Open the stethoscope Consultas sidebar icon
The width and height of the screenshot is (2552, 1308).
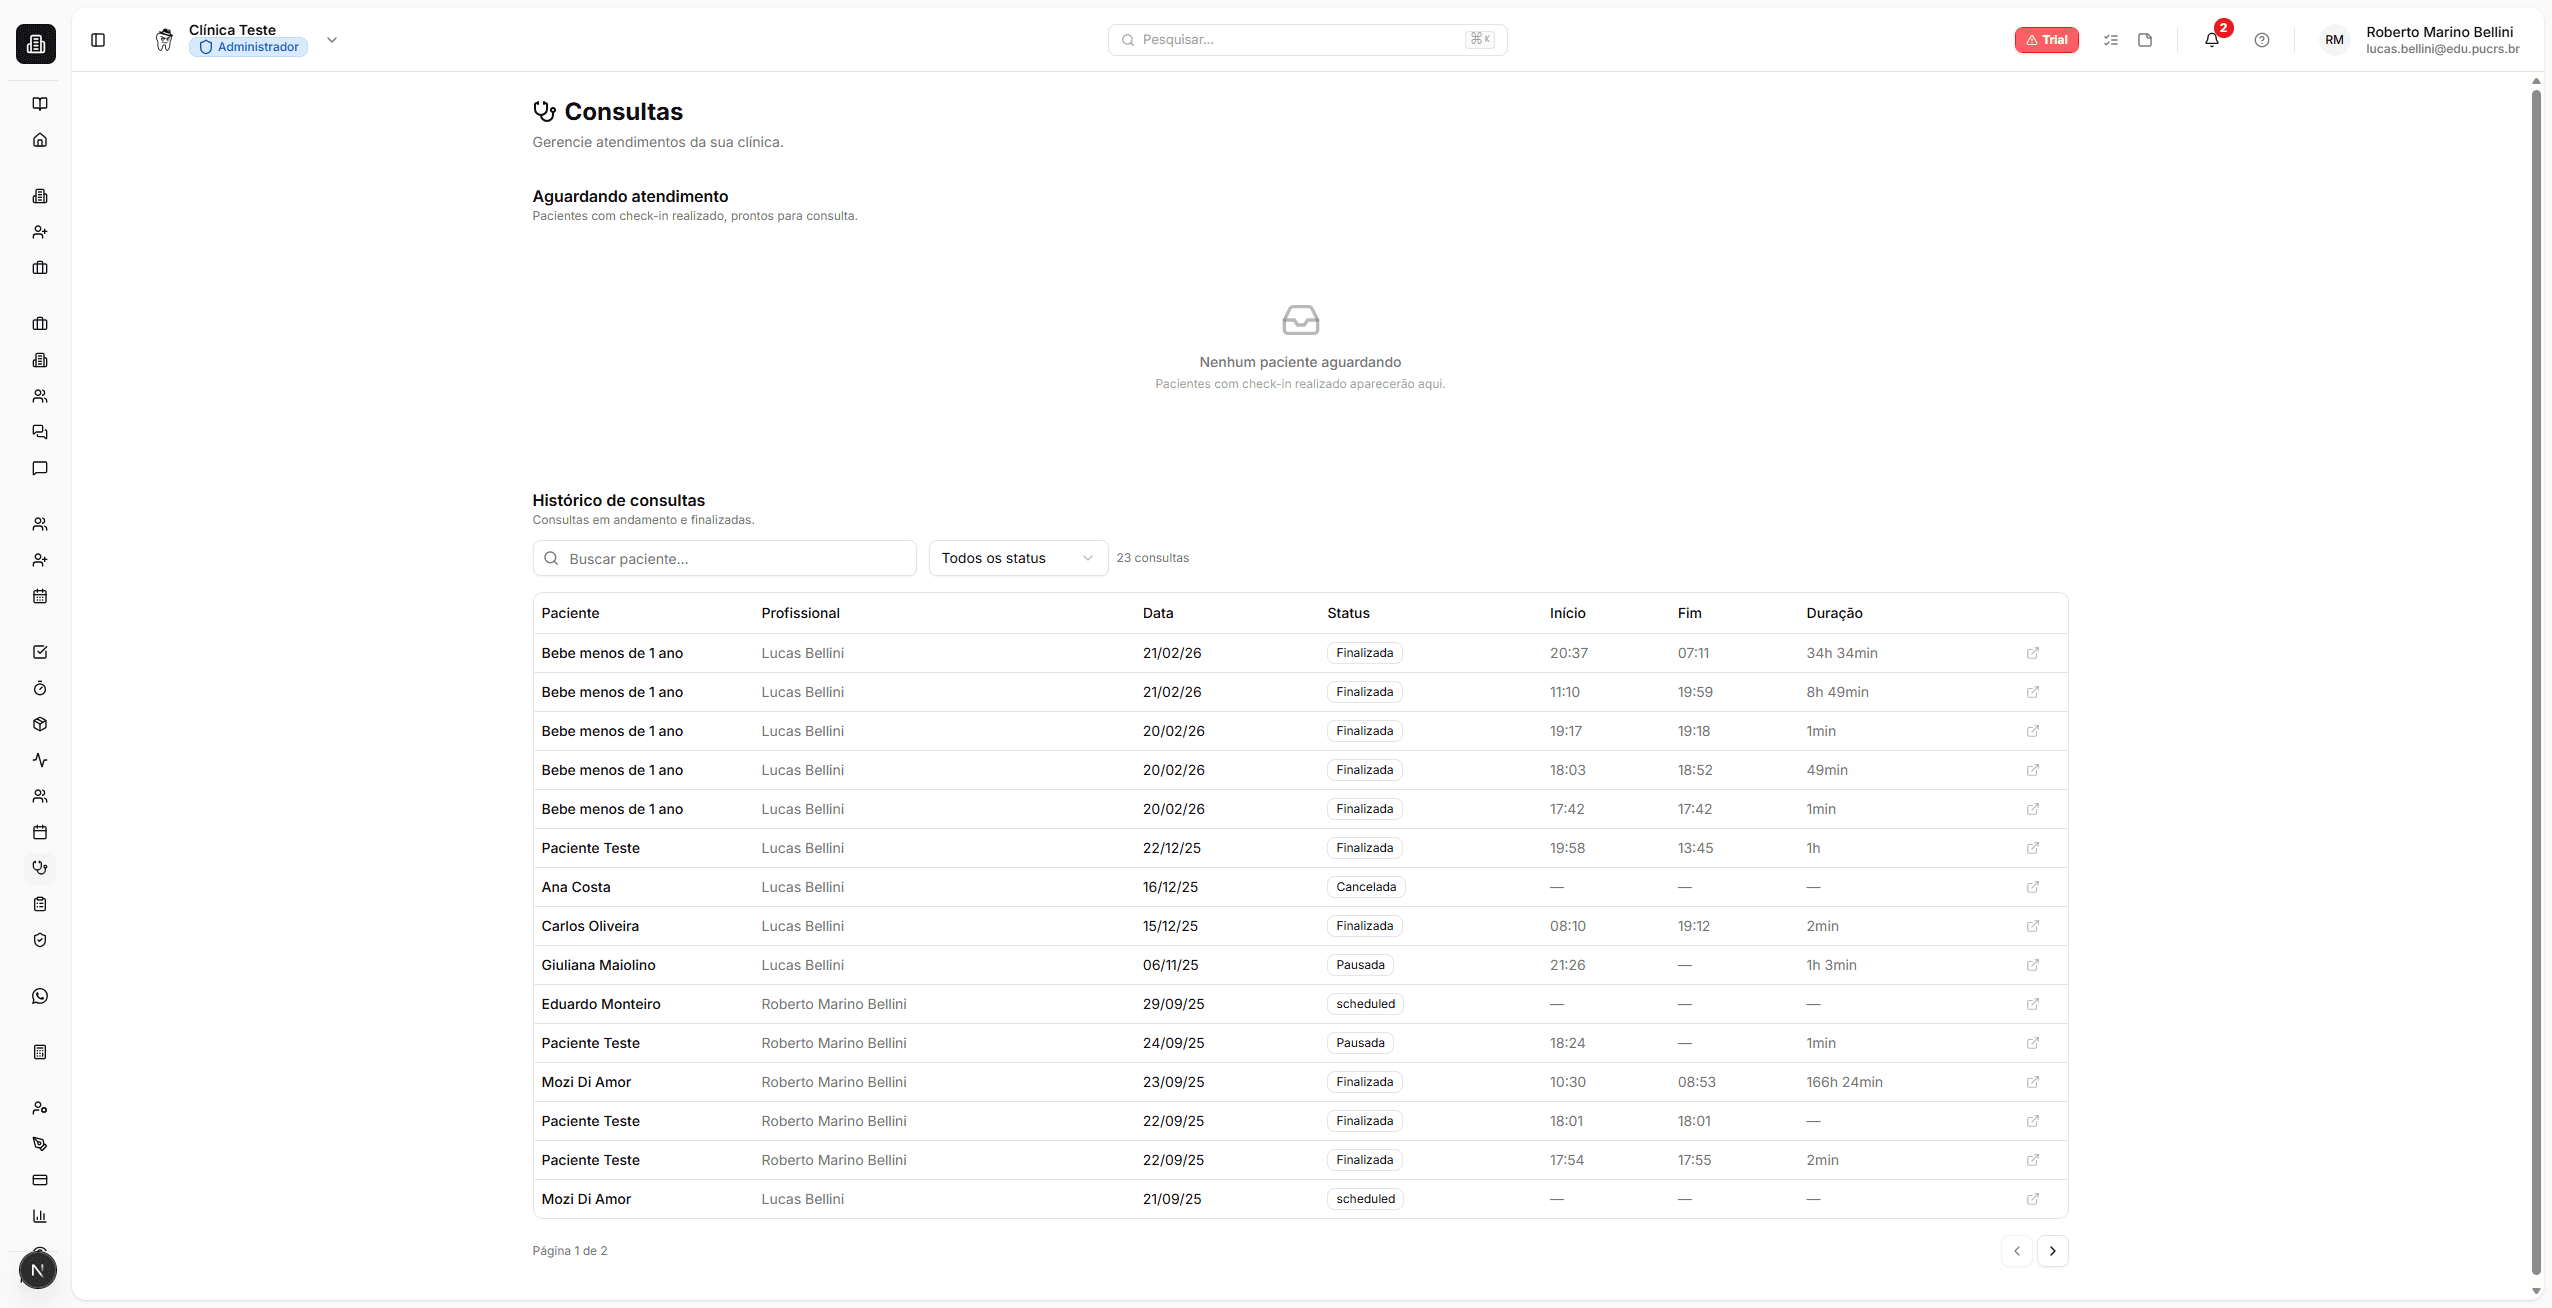[40, 868]
